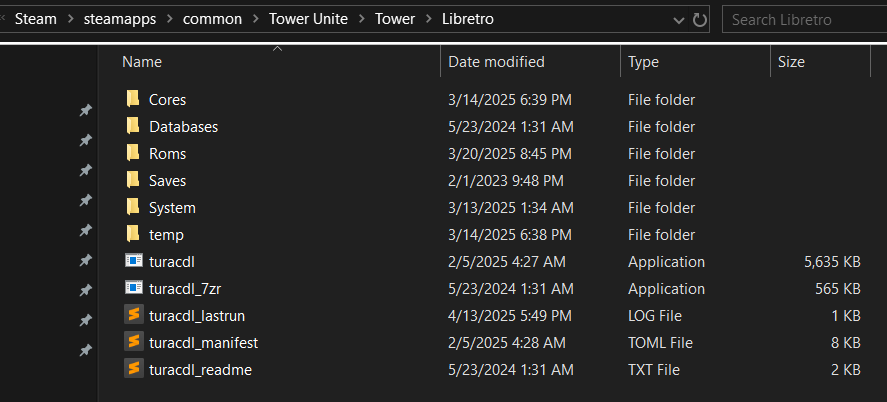
Task: Expand the chevron after Tower Unite in path
Action: (x=361, y=19)
